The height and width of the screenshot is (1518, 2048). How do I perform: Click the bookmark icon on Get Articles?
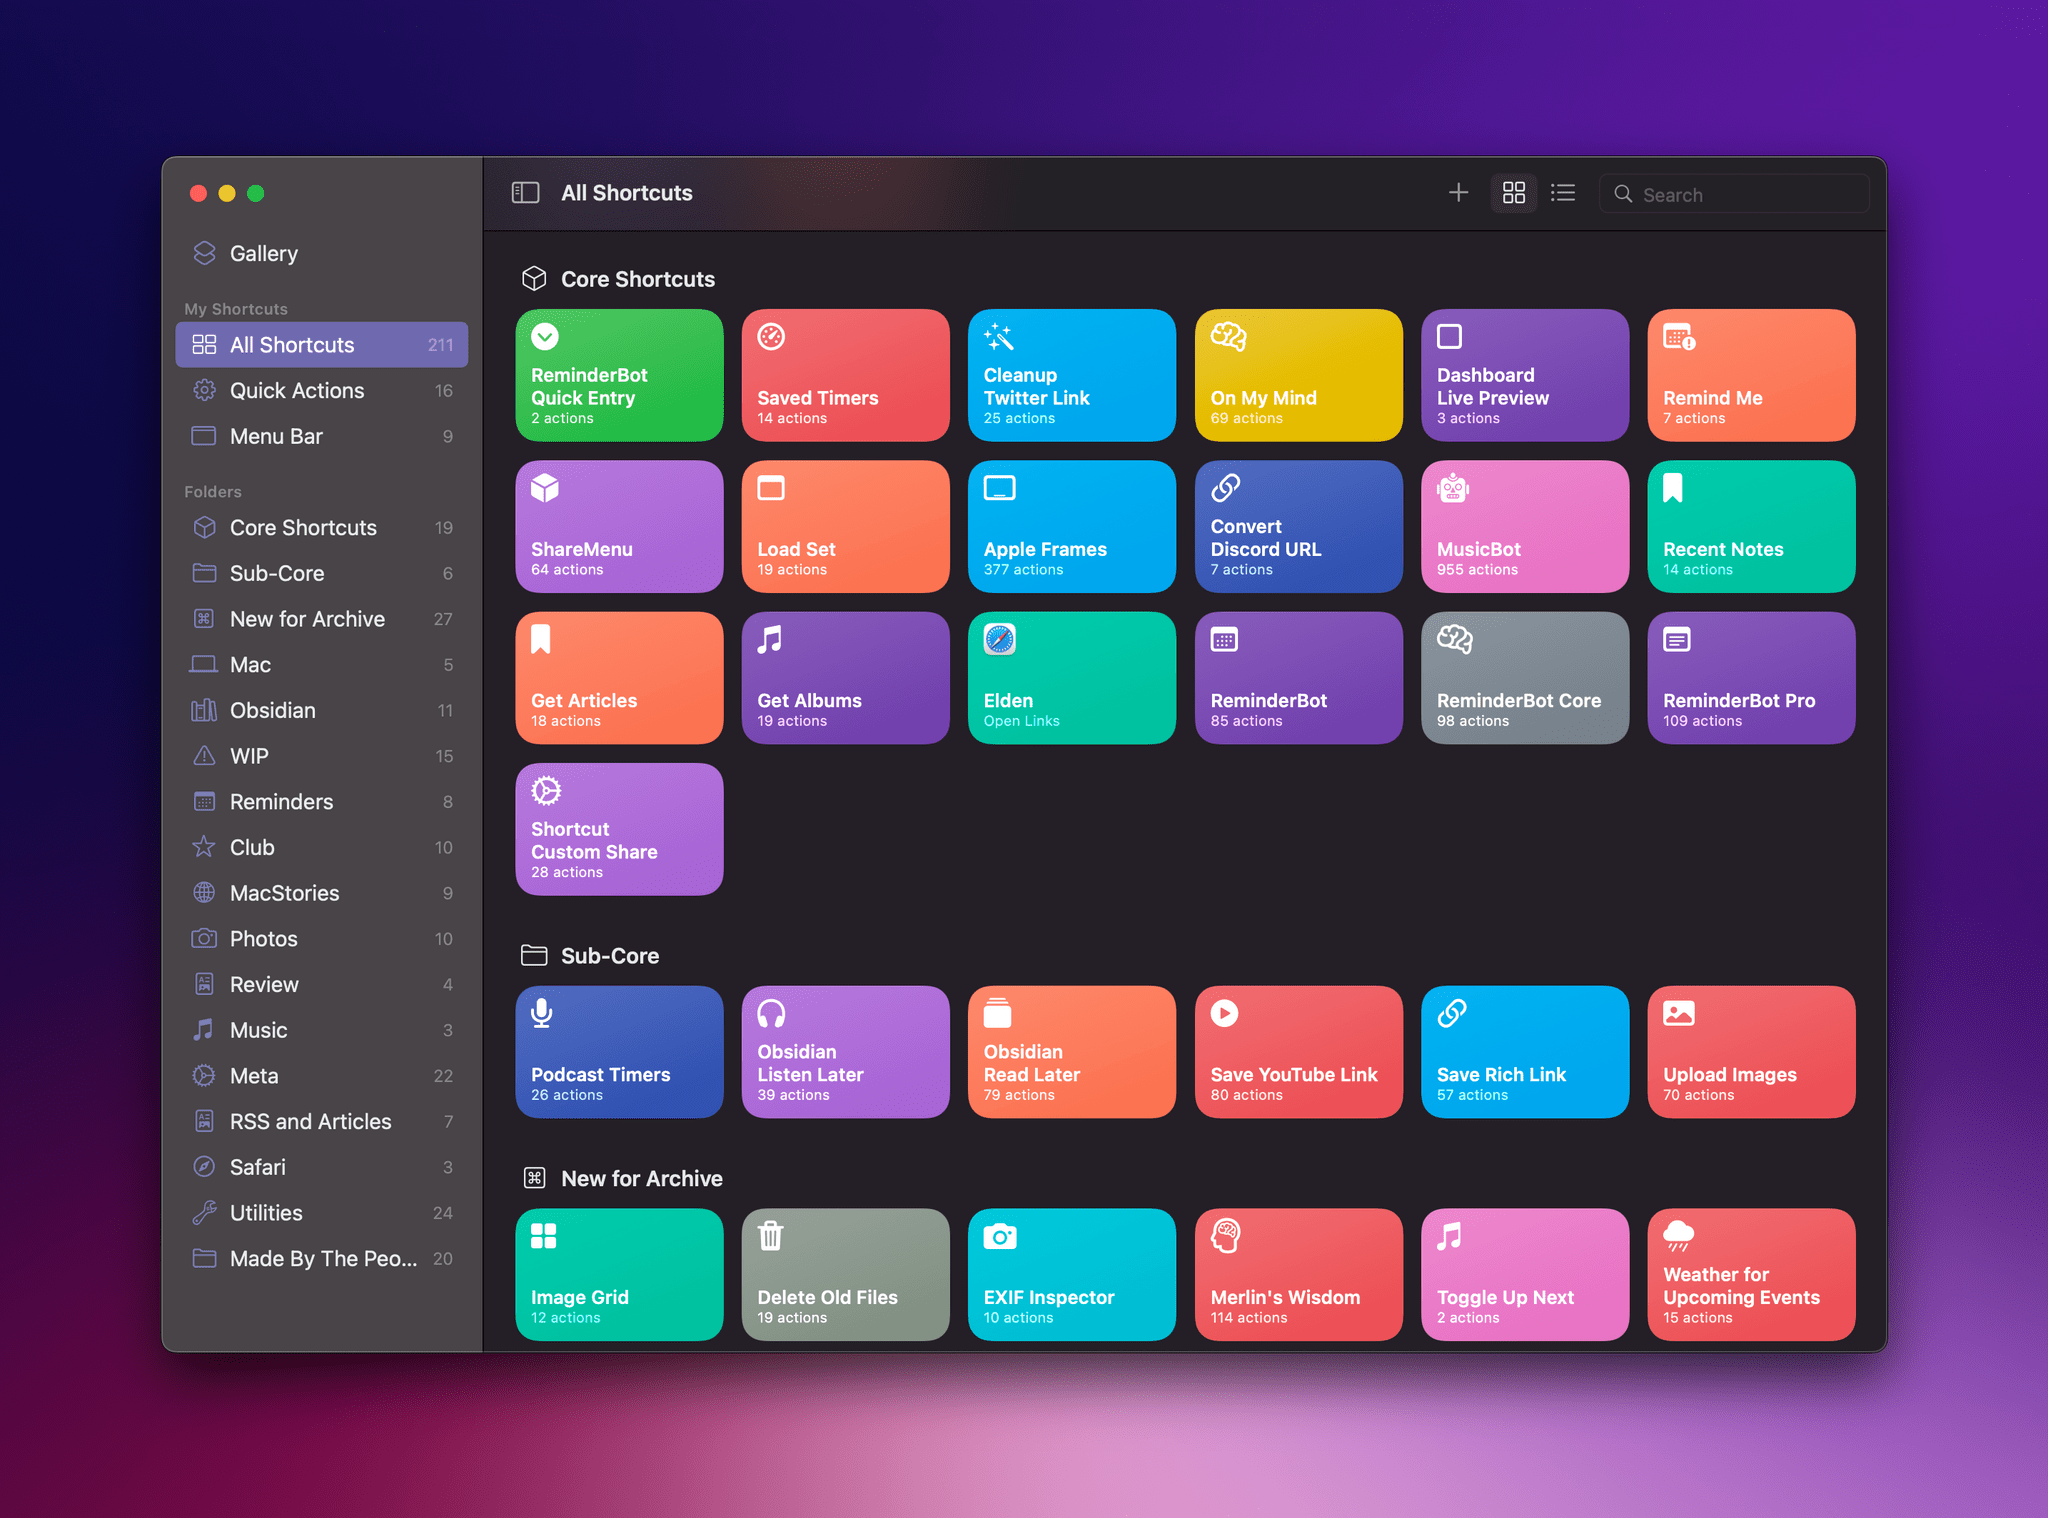540,639
